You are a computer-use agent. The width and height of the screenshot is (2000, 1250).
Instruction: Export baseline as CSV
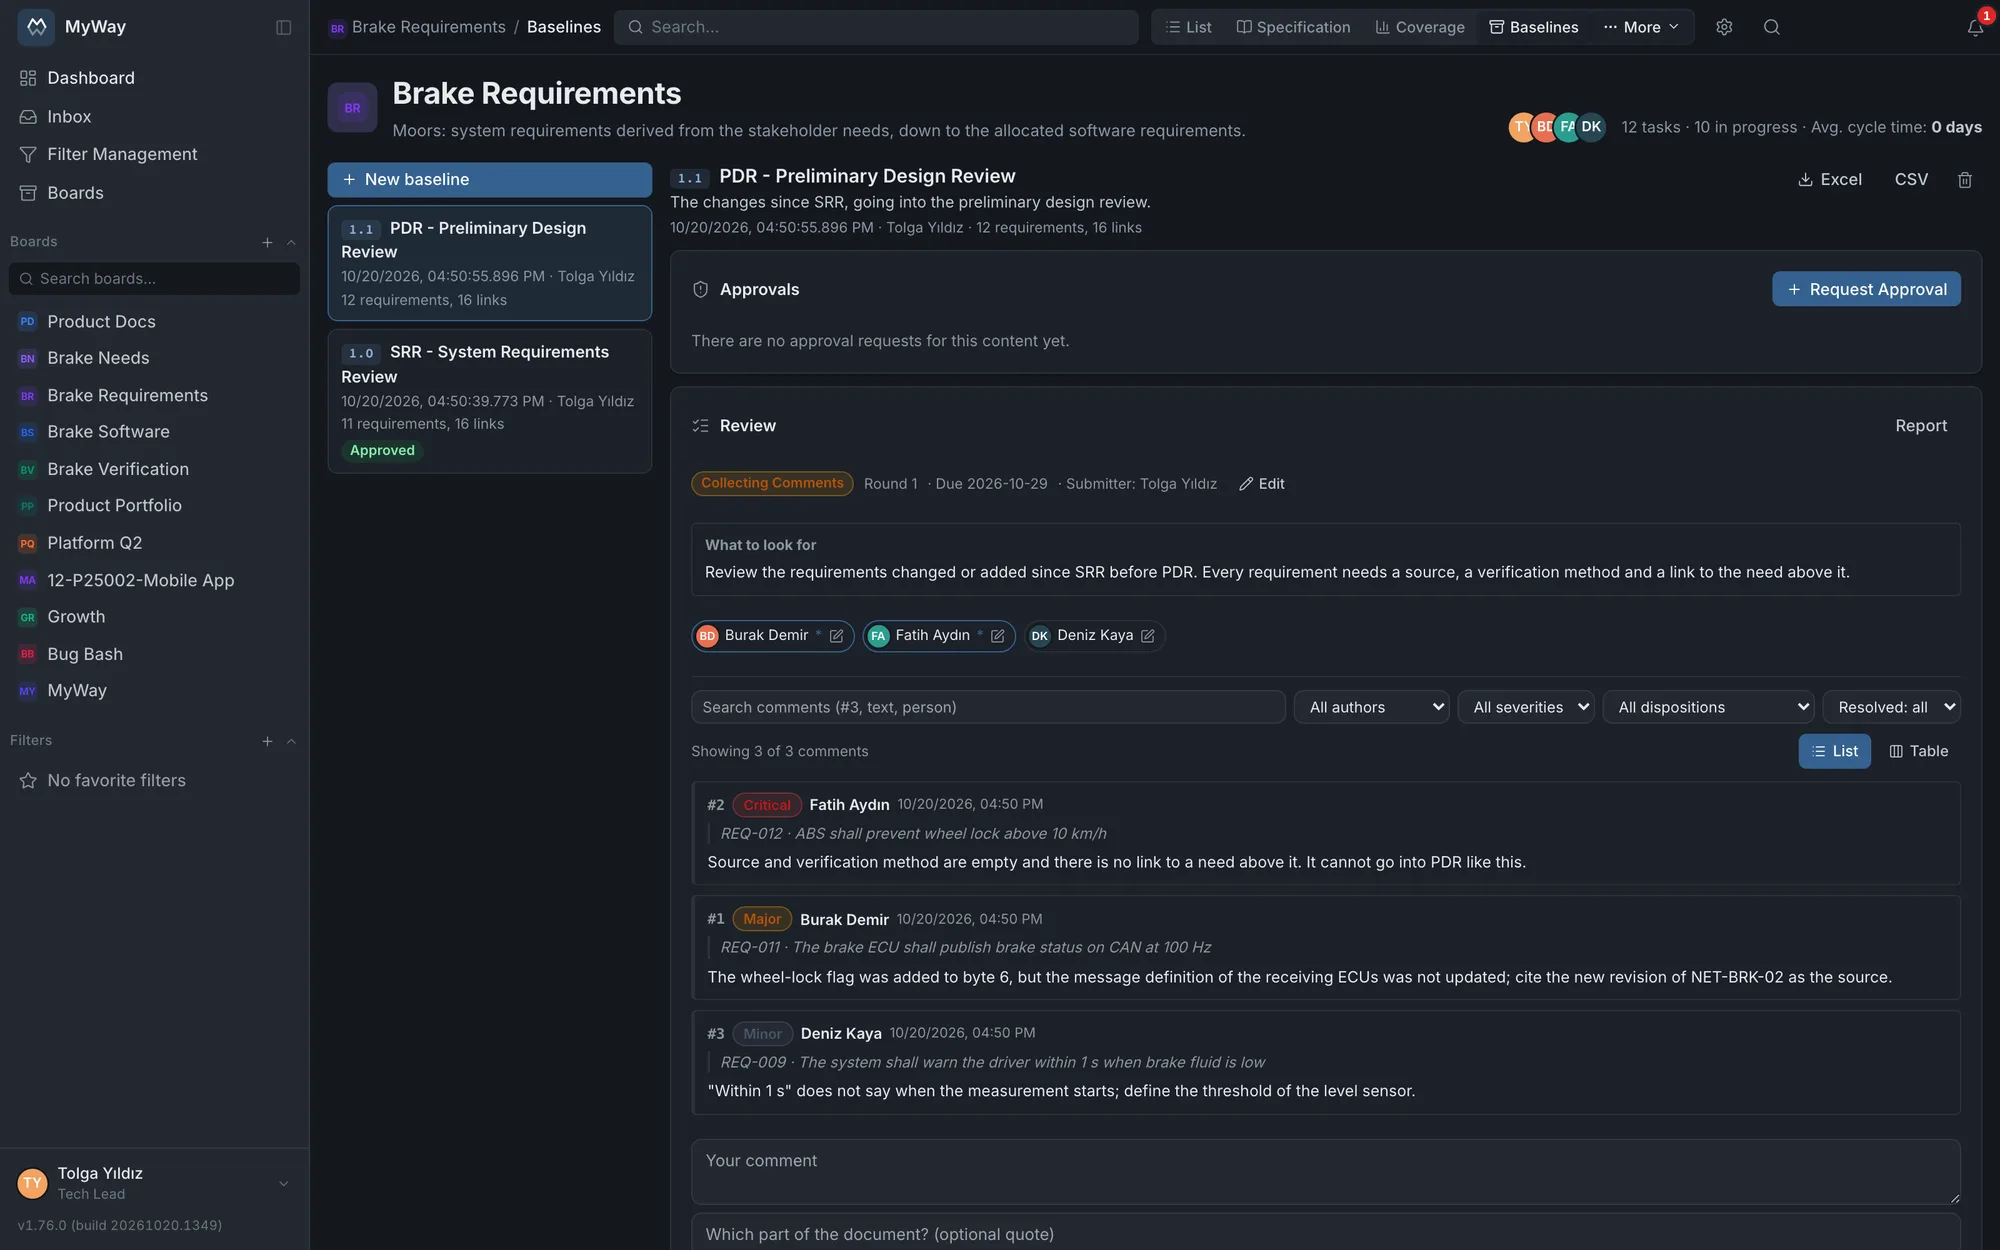pos(1911,180)
